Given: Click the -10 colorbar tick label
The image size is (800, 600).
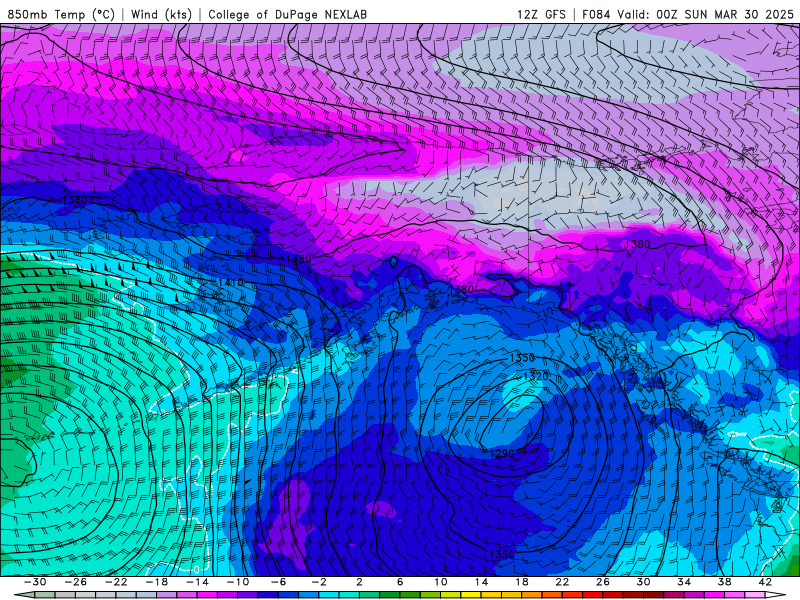Looking at the screenshot, I should (x=238, y=582).
